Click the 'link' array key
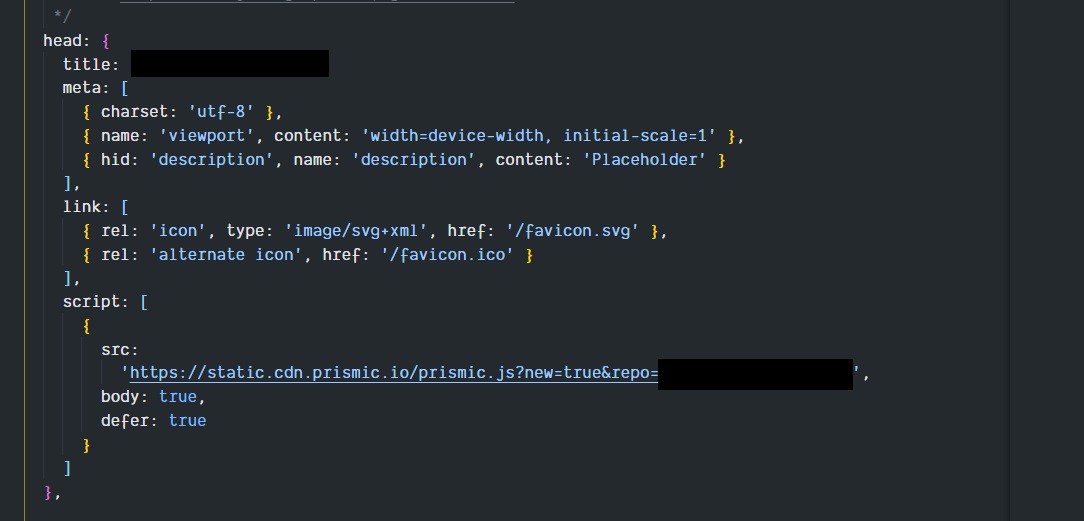The image size is (1084, 521). pyautogui.click(x=82, y=207)
